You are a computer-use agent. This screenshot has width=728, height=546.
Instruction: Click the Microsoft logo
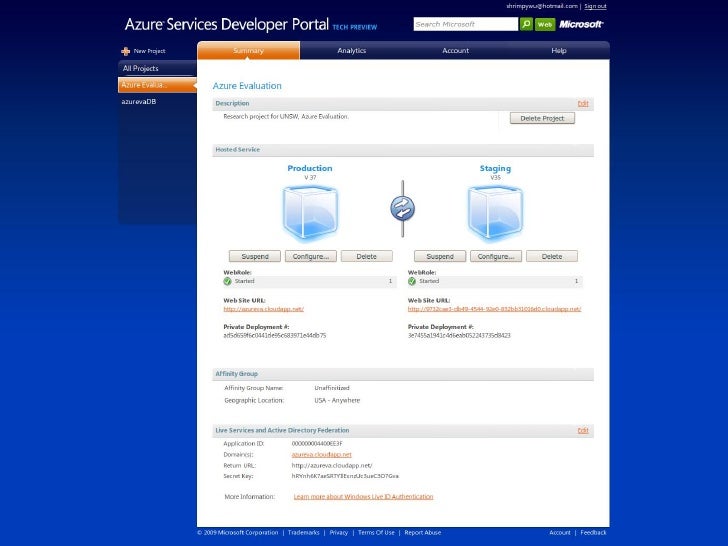point(581,24)
